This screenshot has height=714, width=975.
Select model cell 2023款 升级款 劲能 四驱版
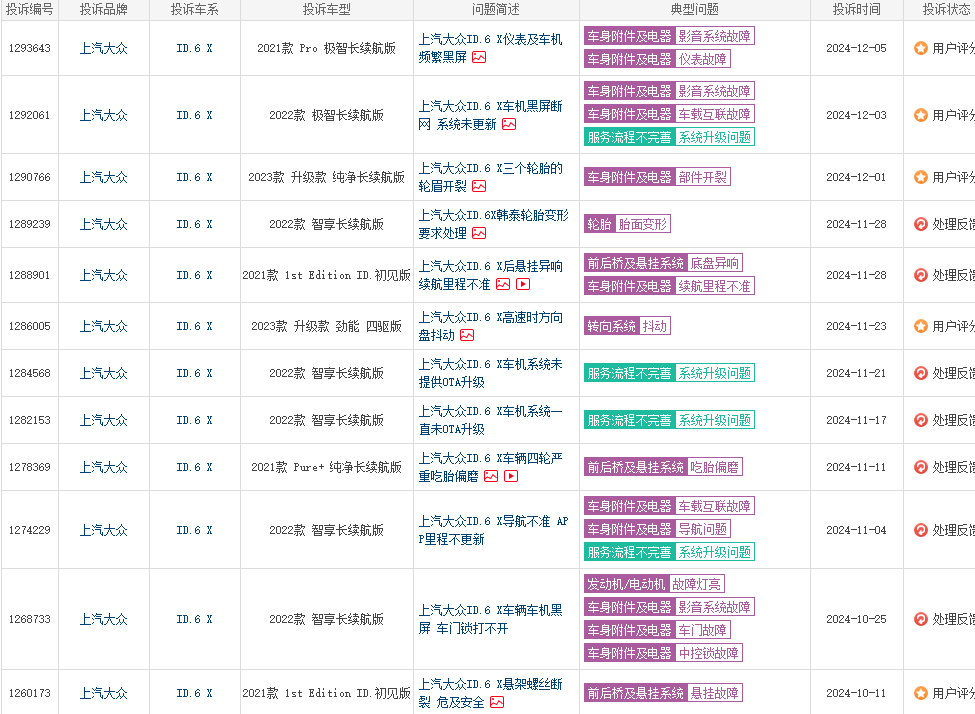(326, 326)
